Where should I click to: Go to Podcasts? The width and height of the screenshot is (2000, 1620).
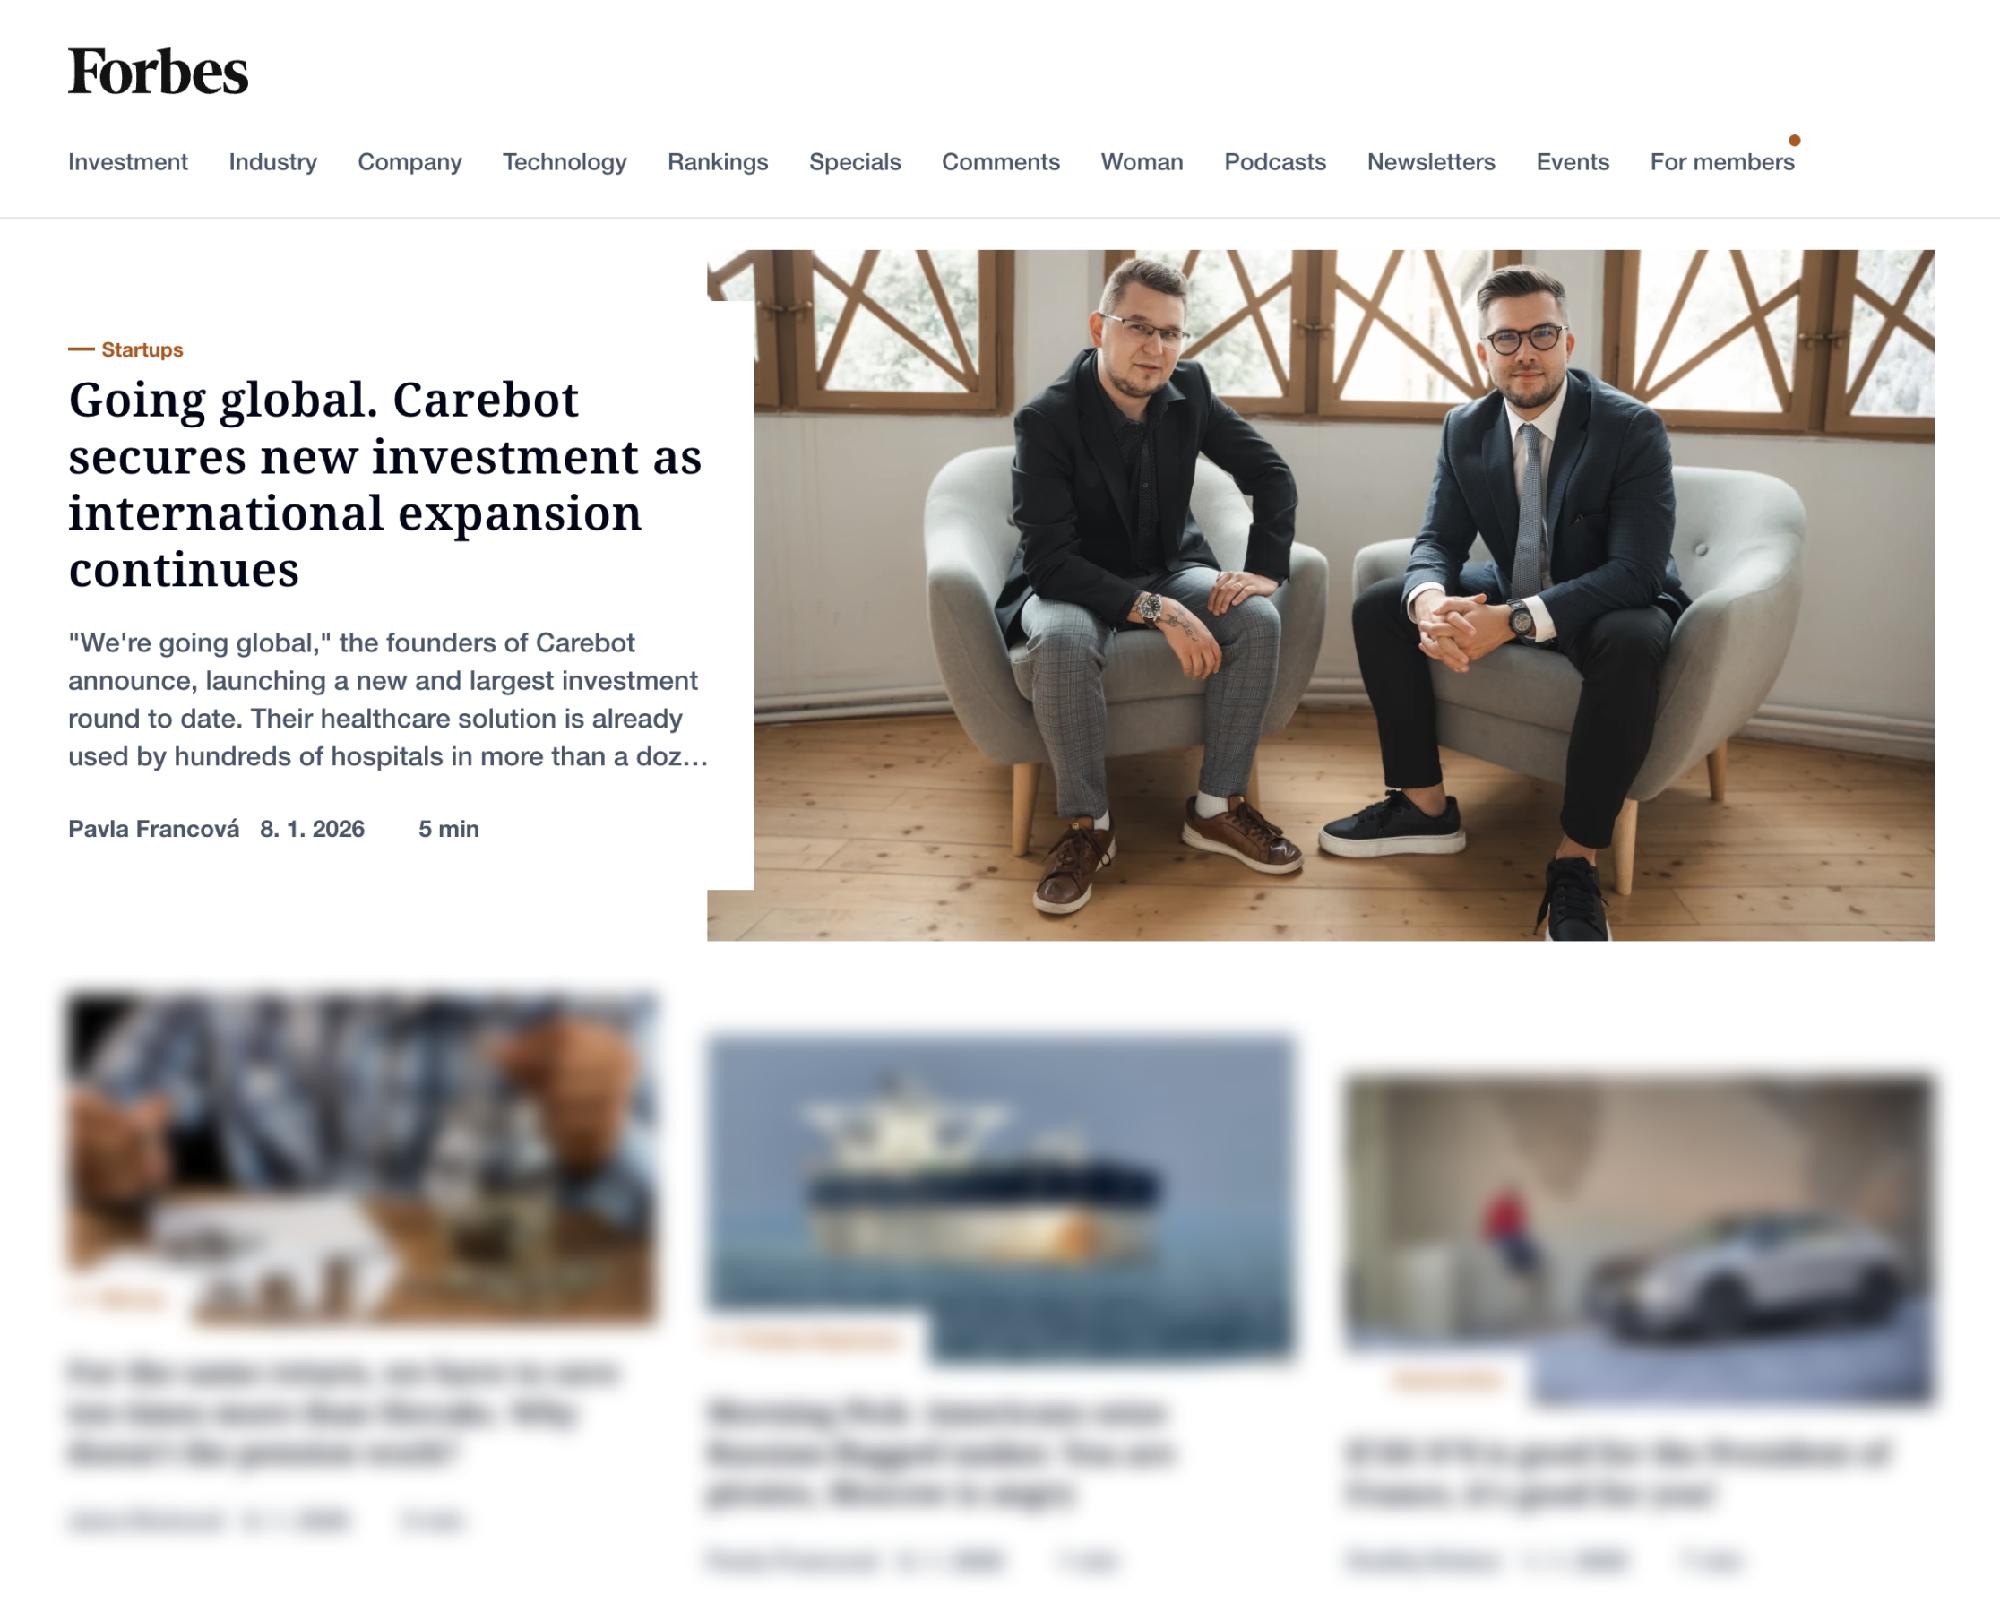coord(1275,162)
